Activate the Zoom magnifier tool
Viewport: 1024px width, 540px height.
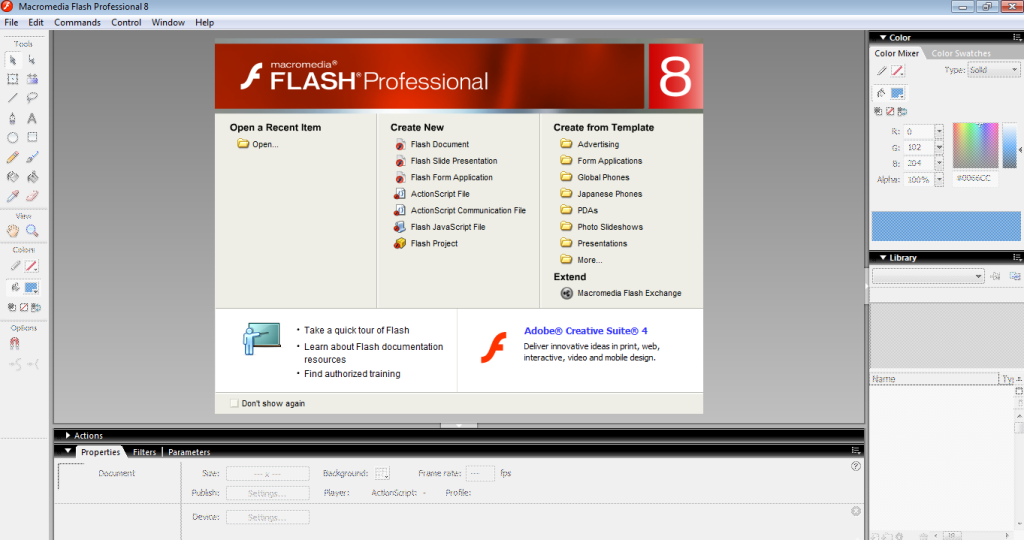[x=32, y=230]
